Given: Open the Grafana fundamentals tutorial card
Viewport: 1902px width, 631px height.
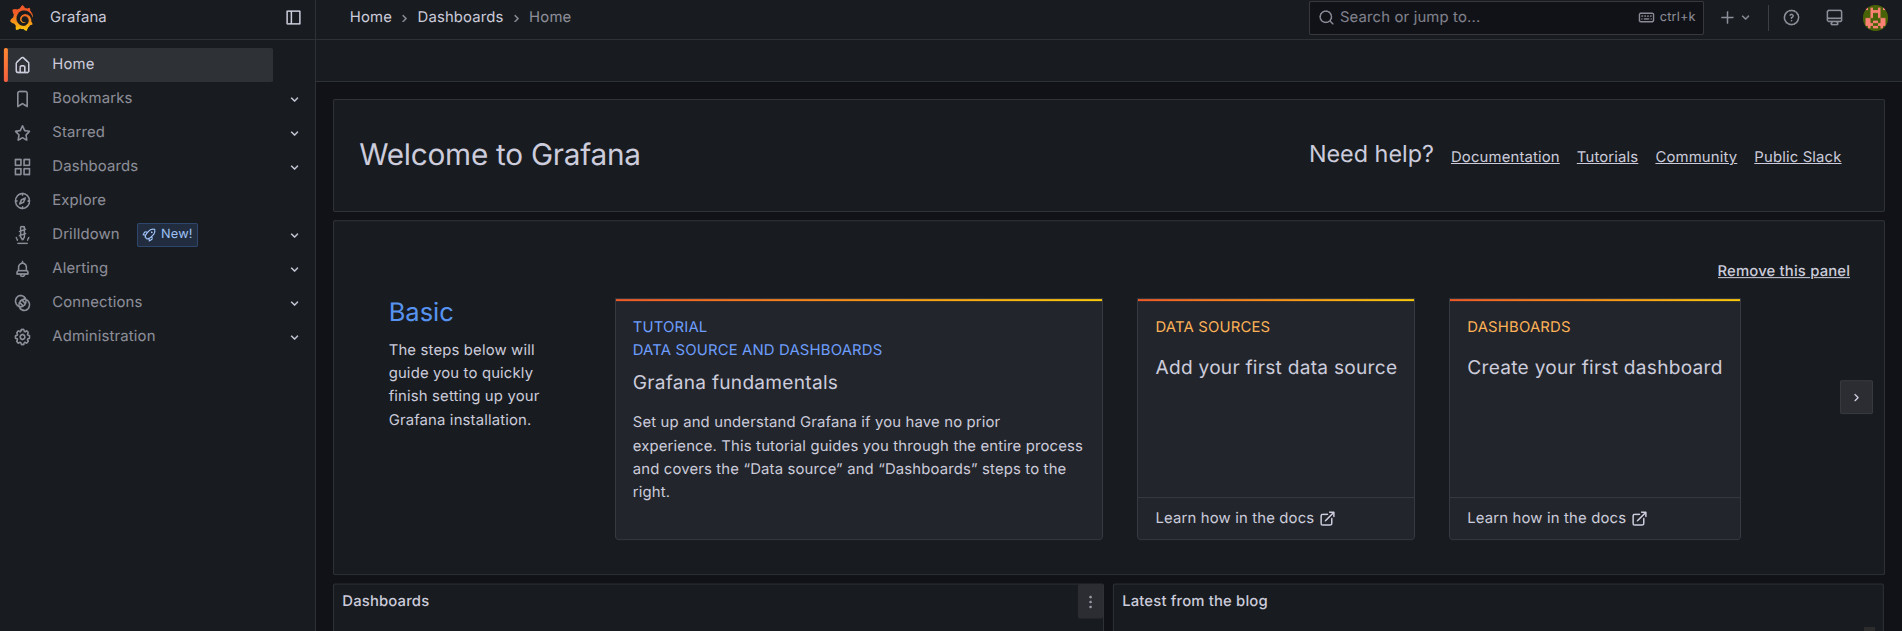Looking at the screenshot, I should [859, 419].
